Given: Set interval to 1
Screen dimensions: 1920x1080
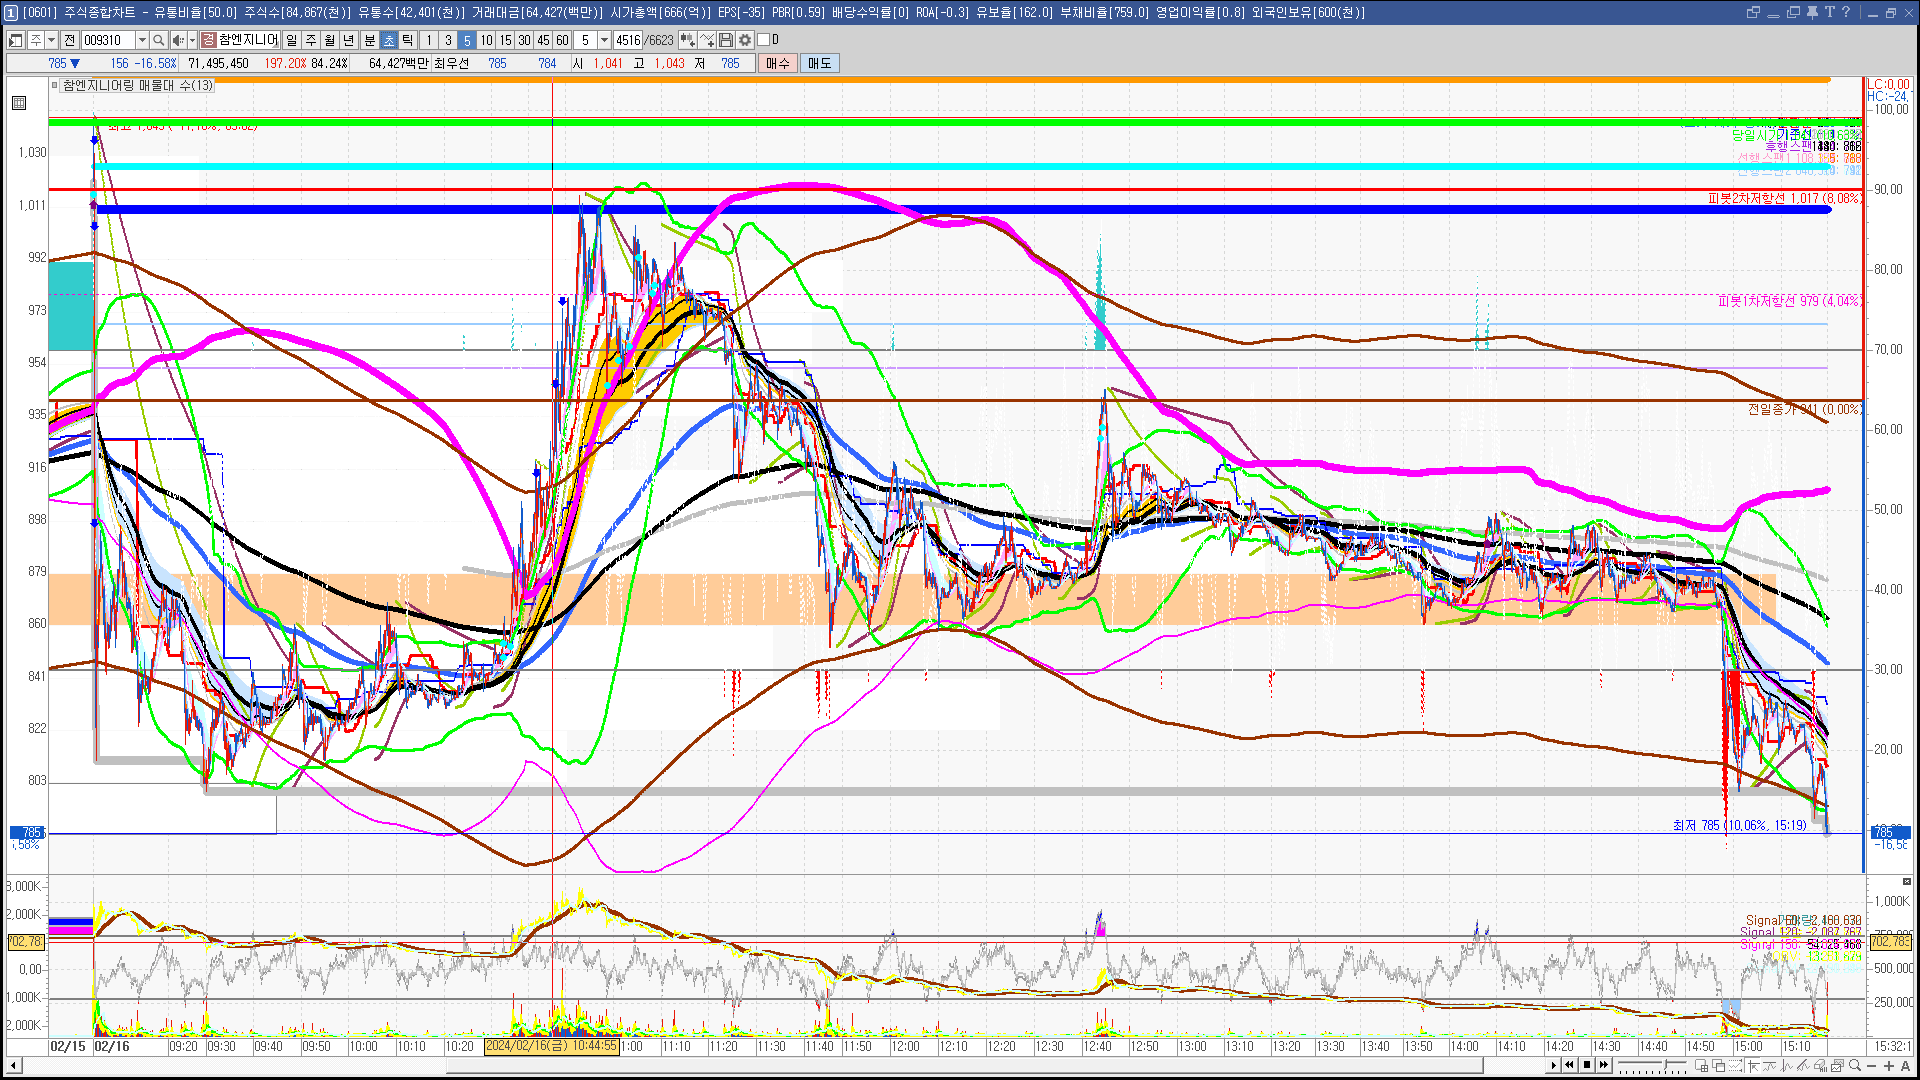Looking at the screenshot, I should pos(429,40).
